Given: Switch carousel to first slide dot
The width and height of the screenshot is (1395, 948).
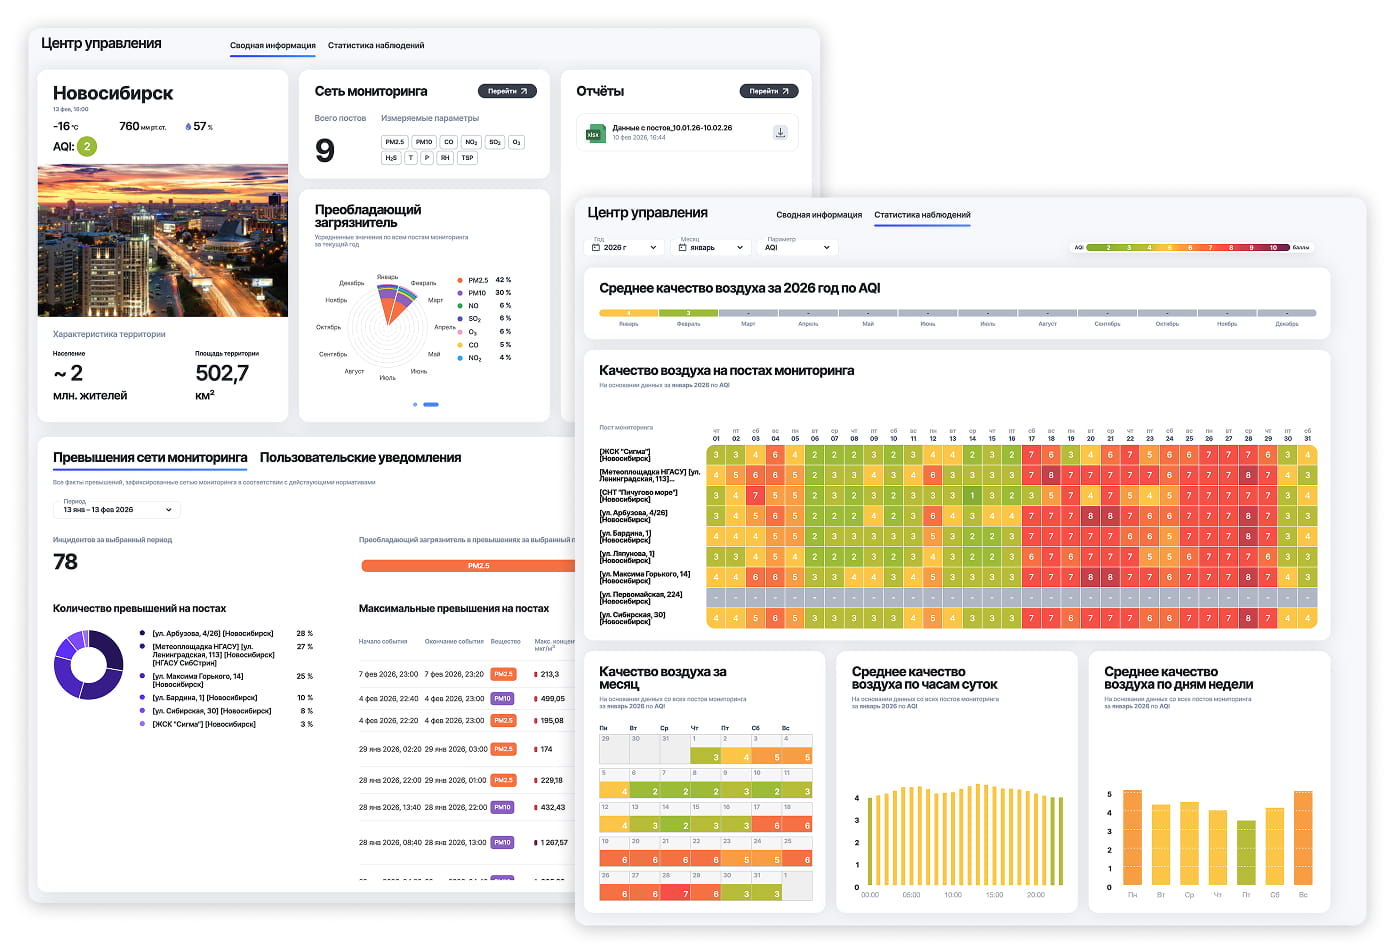Looking at the screenshot, I should (x=415, y=404).
